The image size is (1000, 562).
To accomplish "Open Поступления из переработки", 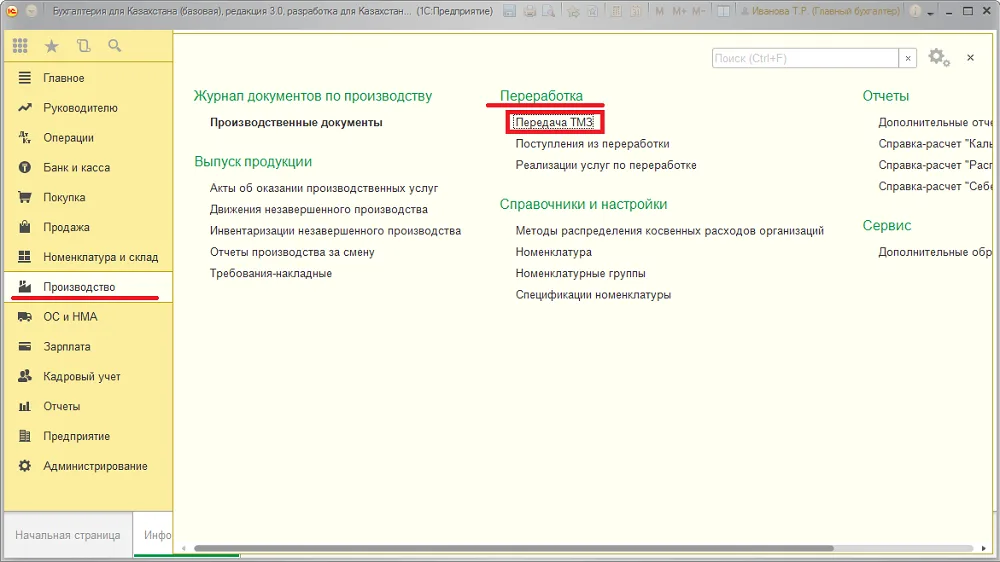I will pyautogui.click(x=592, y=144).
